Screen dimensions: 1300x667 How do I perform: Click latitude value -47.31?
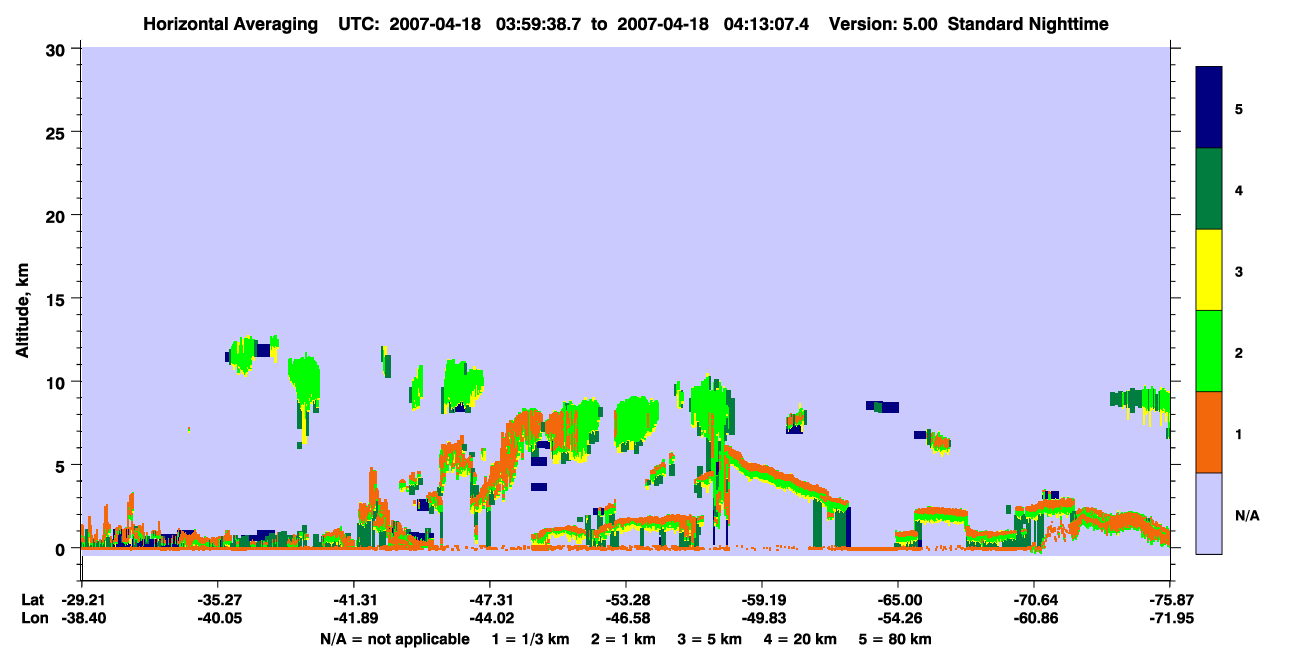[x=489, y=600]
